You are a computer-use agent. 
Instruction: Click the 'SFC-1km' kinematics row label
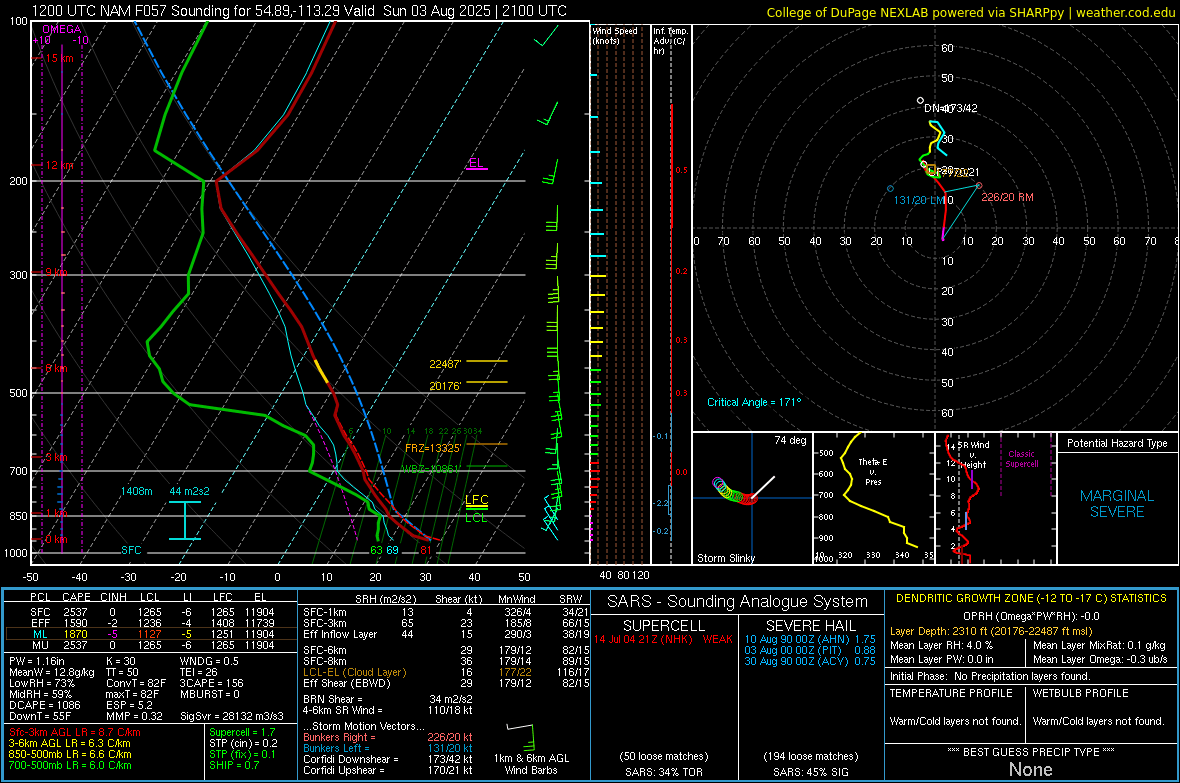tap(324, 612)
